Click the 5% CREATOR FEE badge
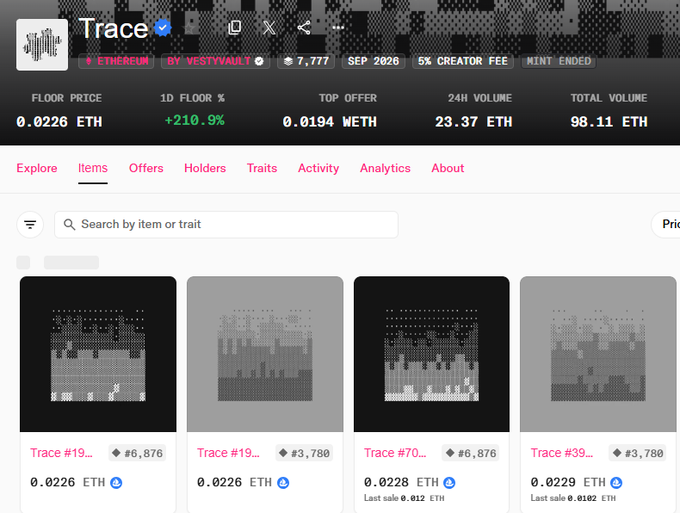This screenshot has height=513, width=680. point(463,61)
